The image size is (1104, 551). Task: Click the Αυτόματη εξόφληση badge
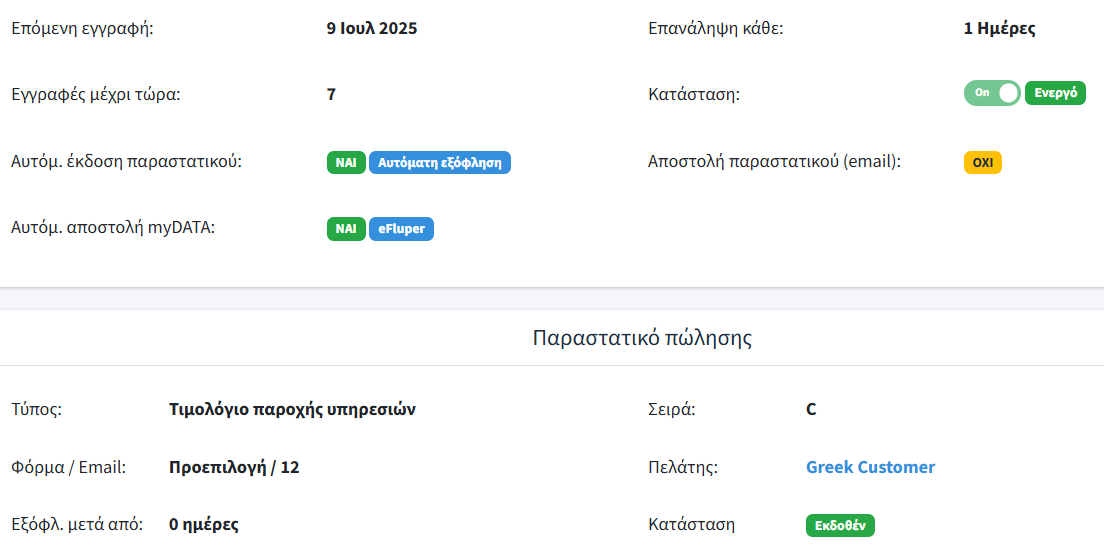tap(440, 162)
